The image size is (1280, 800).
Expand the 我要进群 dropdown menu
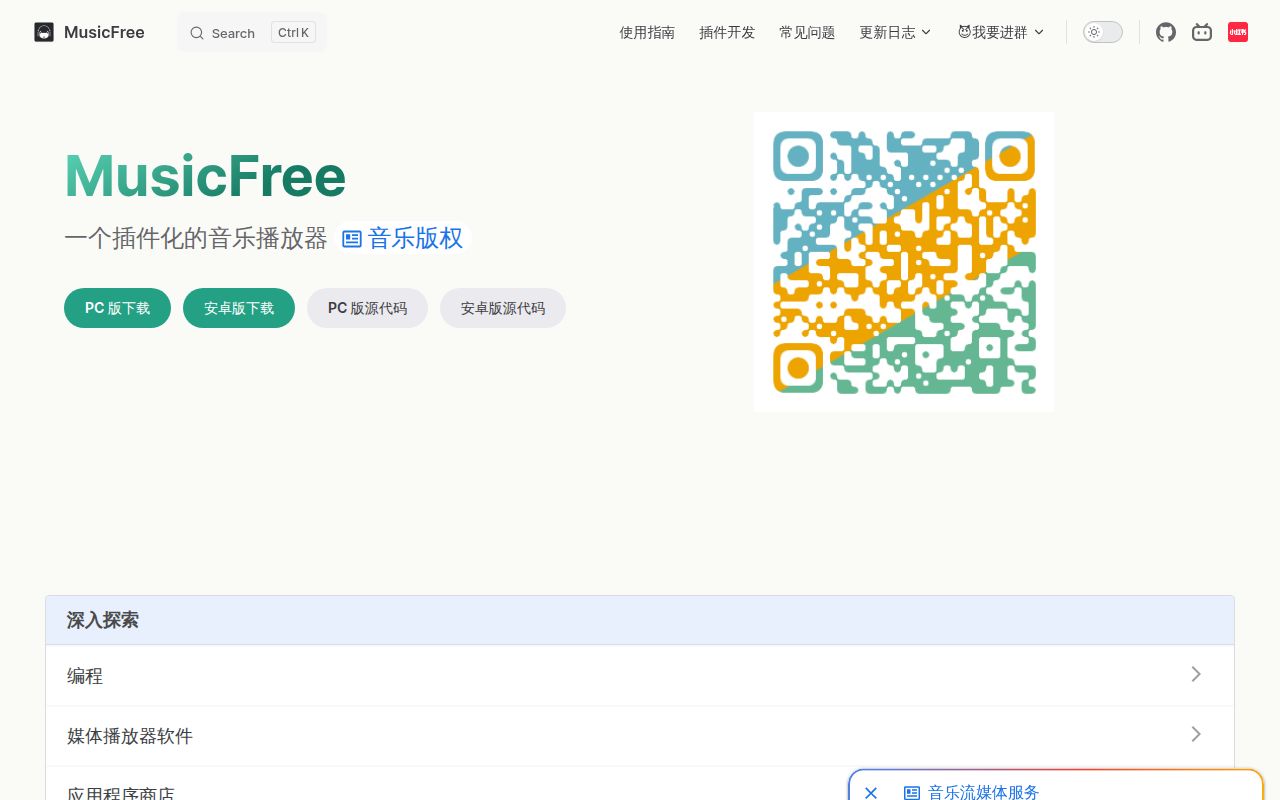(1001, 32)
